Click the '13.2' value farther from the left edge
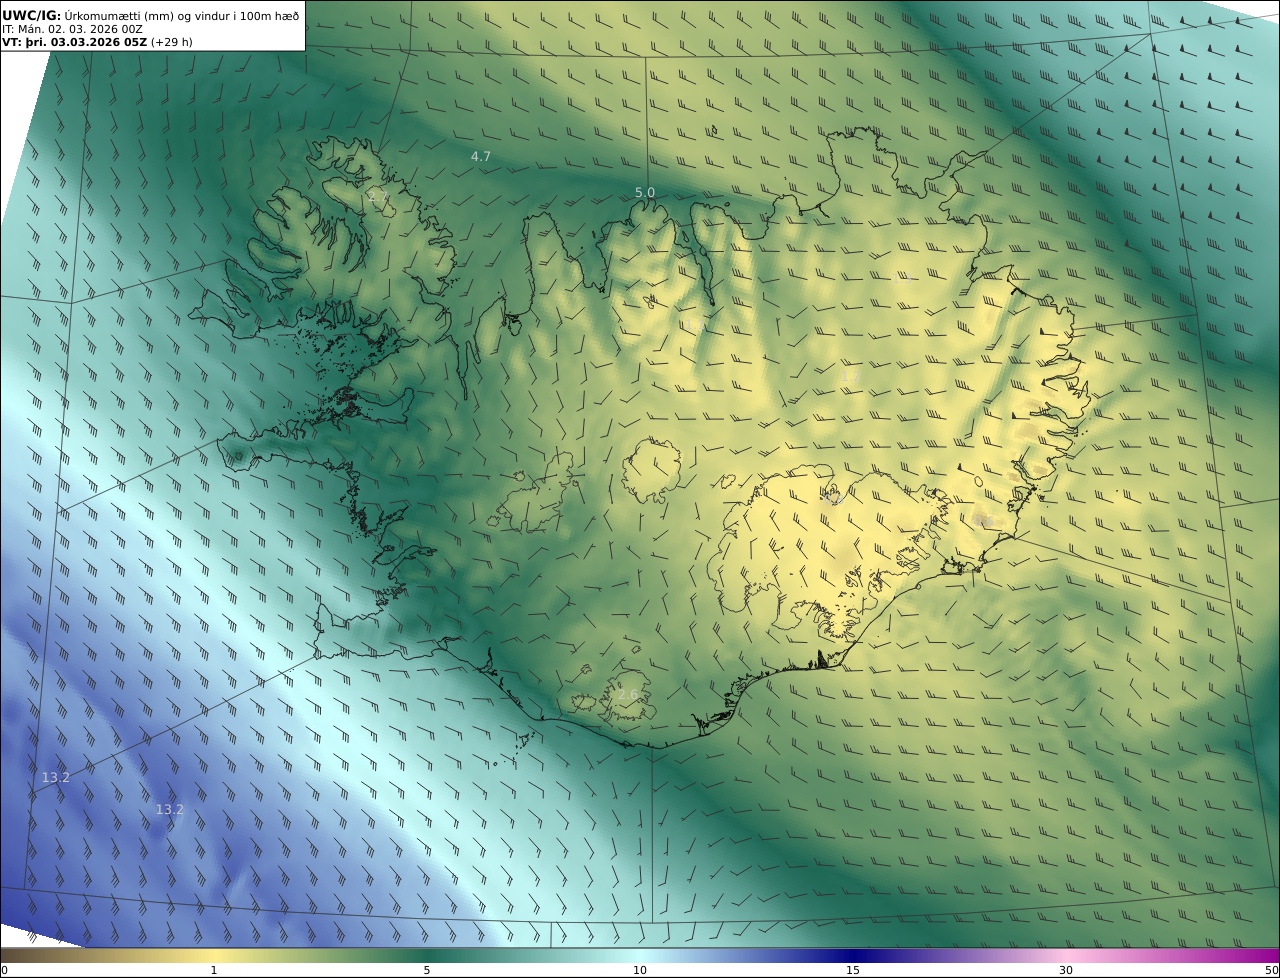Viewport: 1280px width, 978px height. pyautogui.click(x=170, y=809)
